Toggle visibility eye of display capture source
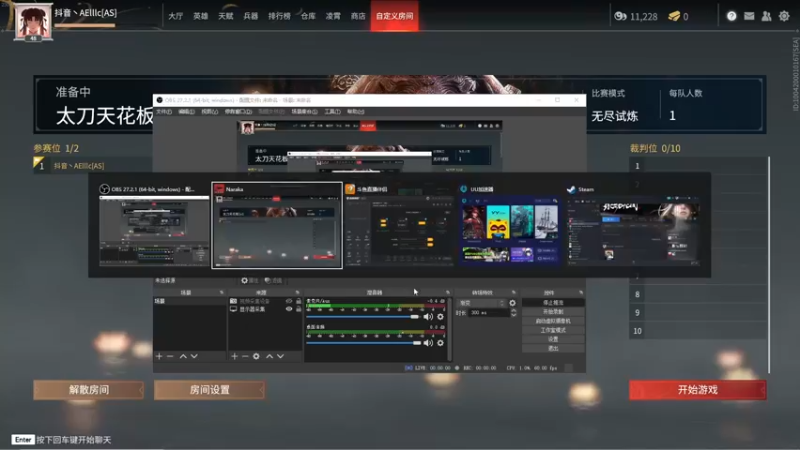This screenshot has height=450, width=800. [289, 309]
